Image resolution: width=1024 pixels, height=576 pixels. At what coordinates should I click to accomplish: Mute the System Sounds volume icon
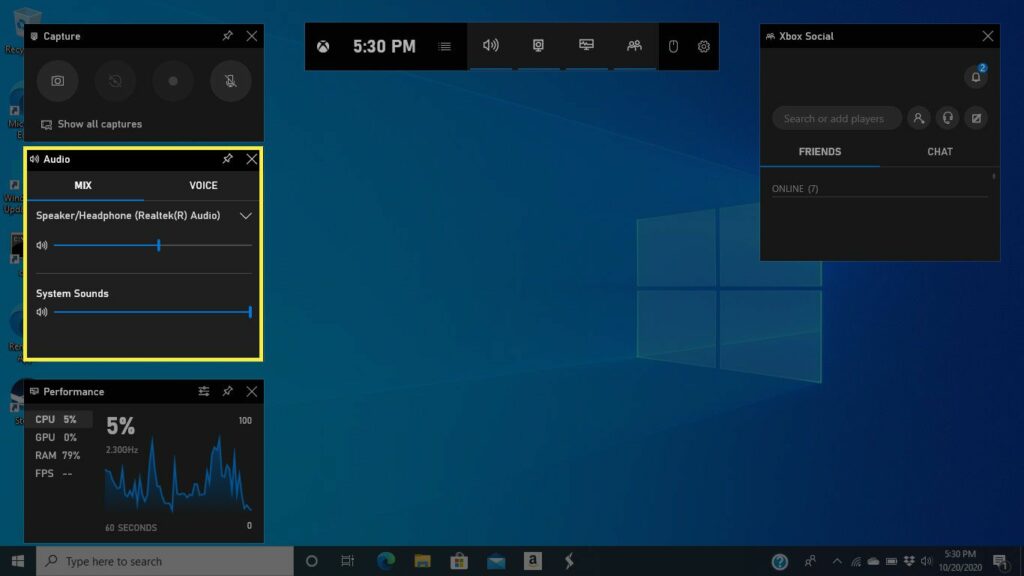(42, 312)
